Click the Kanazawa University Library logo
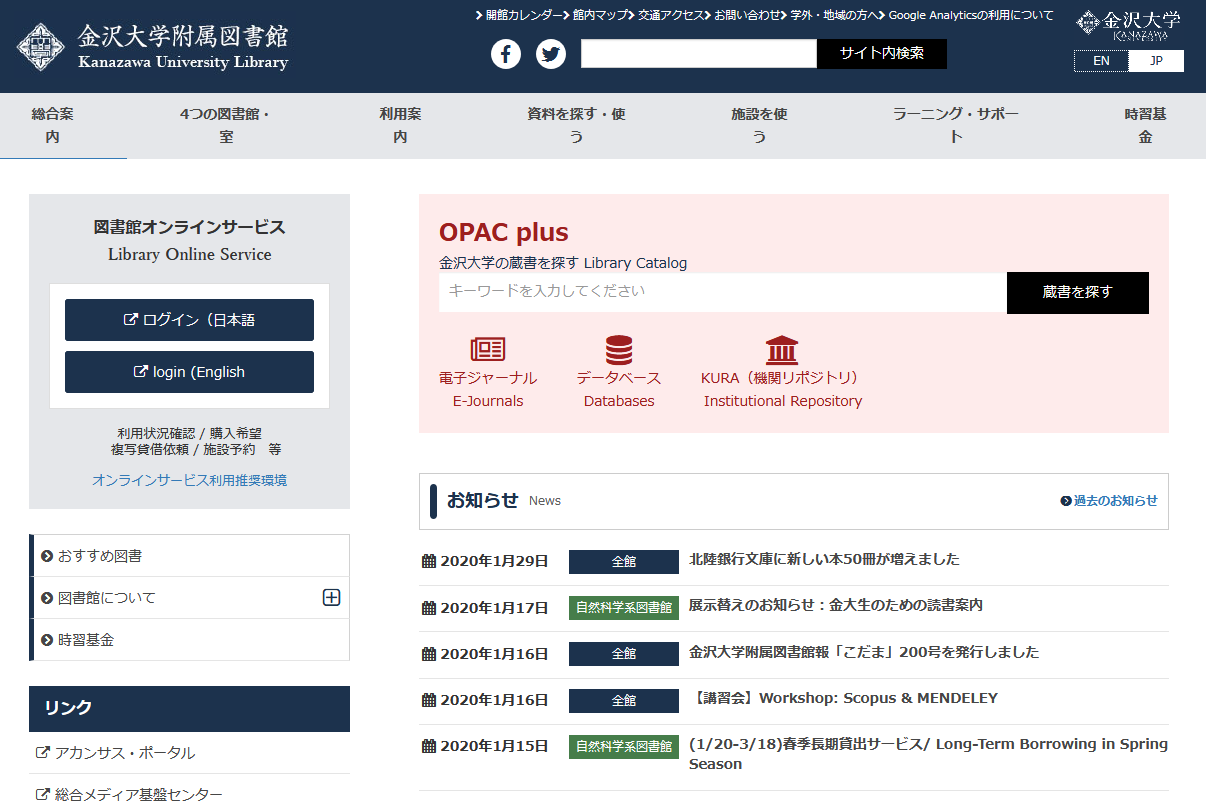Viewport: 1206px width, 806px height. (x=153, y=48)
